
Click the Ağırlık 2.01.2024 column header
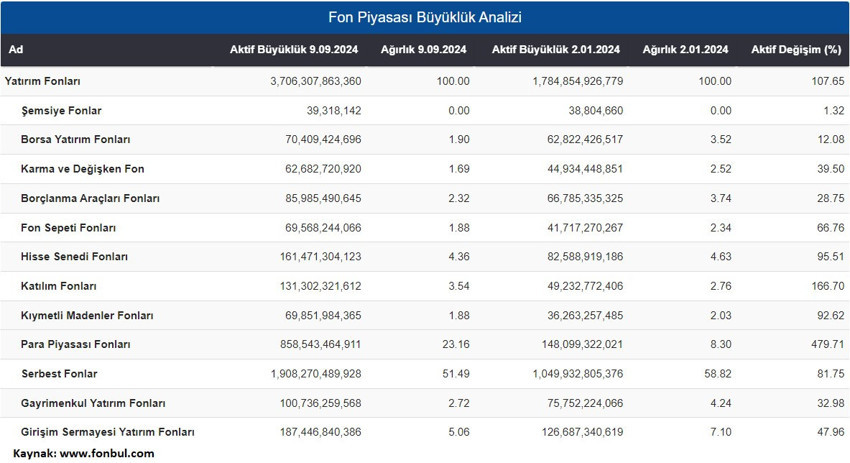[x=686, y=50]
